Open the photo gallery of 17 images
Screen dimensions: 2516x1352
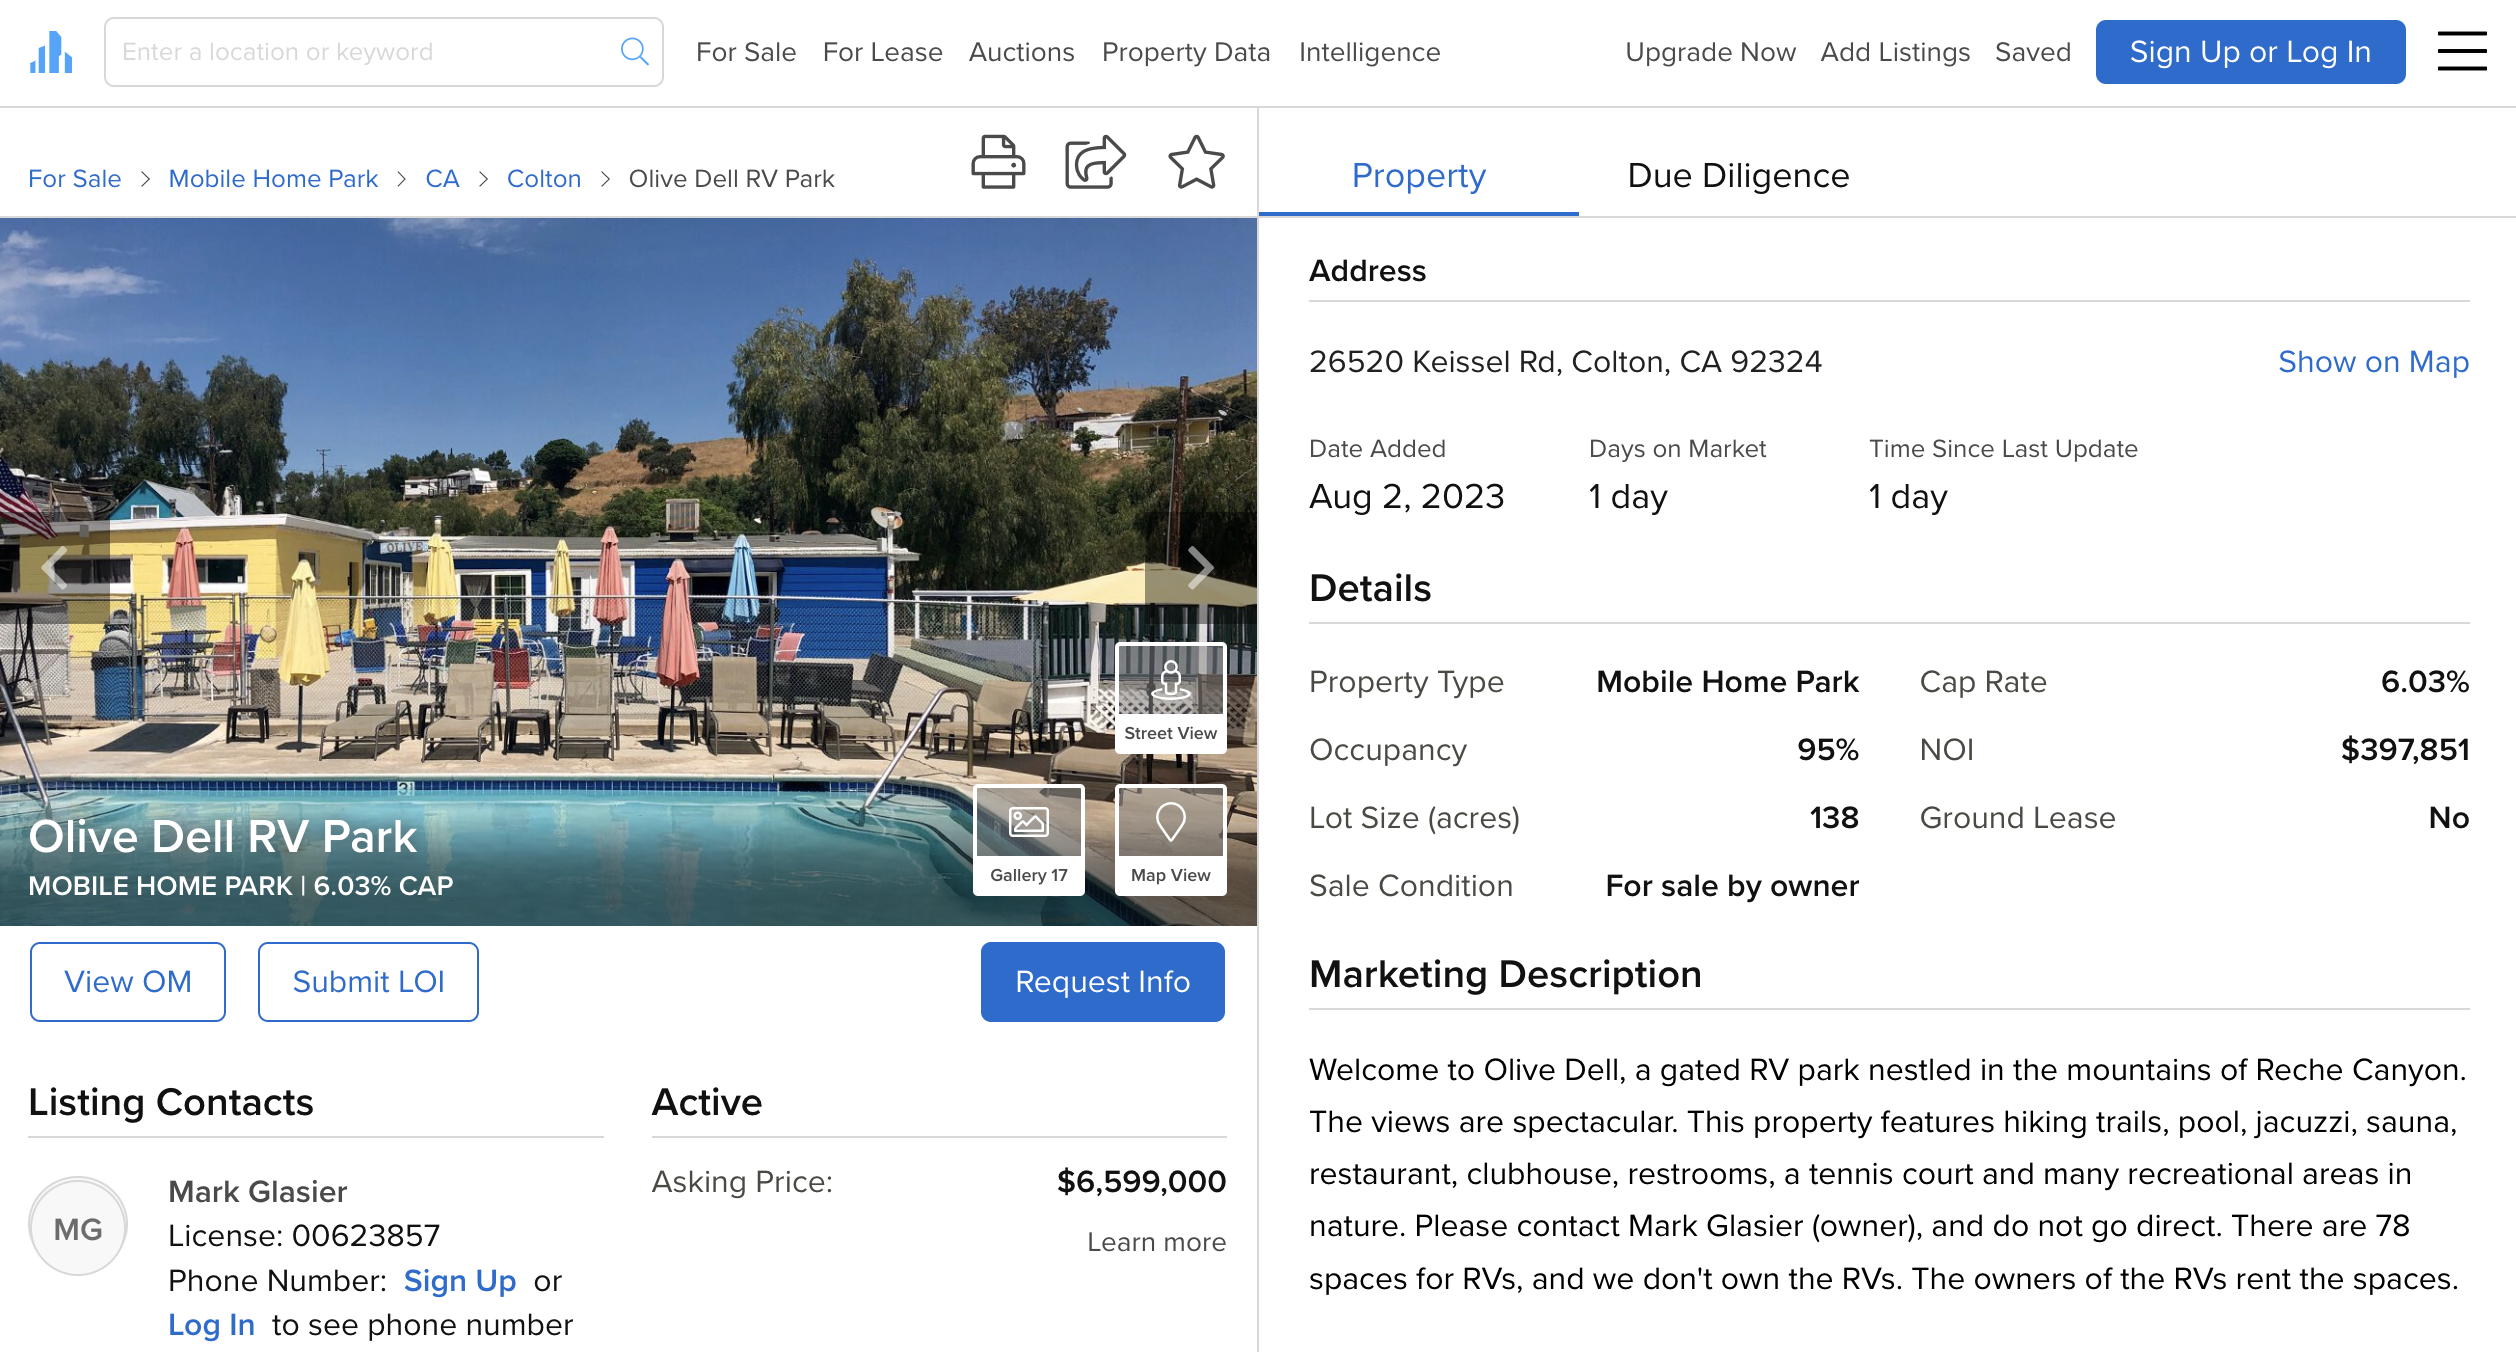1027,840
